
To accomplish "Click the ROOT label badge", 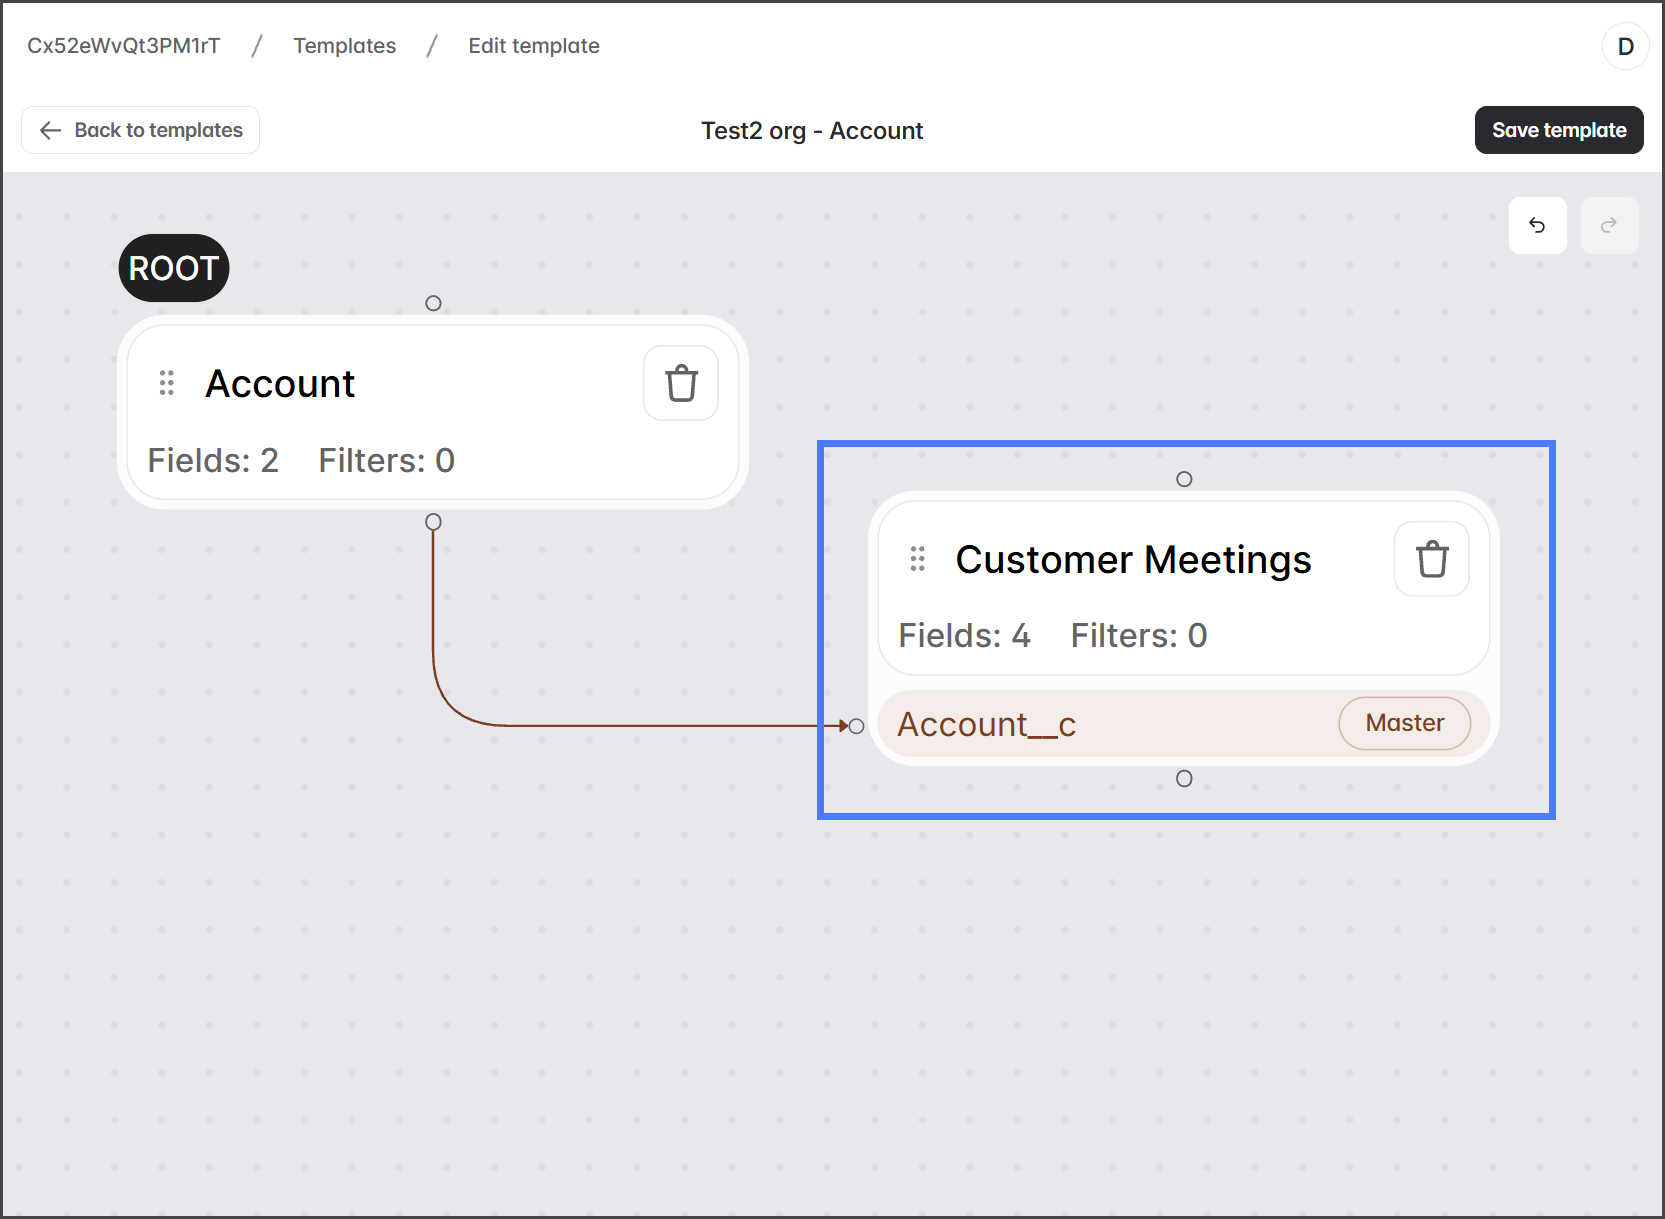I will [x=174, y=268].
